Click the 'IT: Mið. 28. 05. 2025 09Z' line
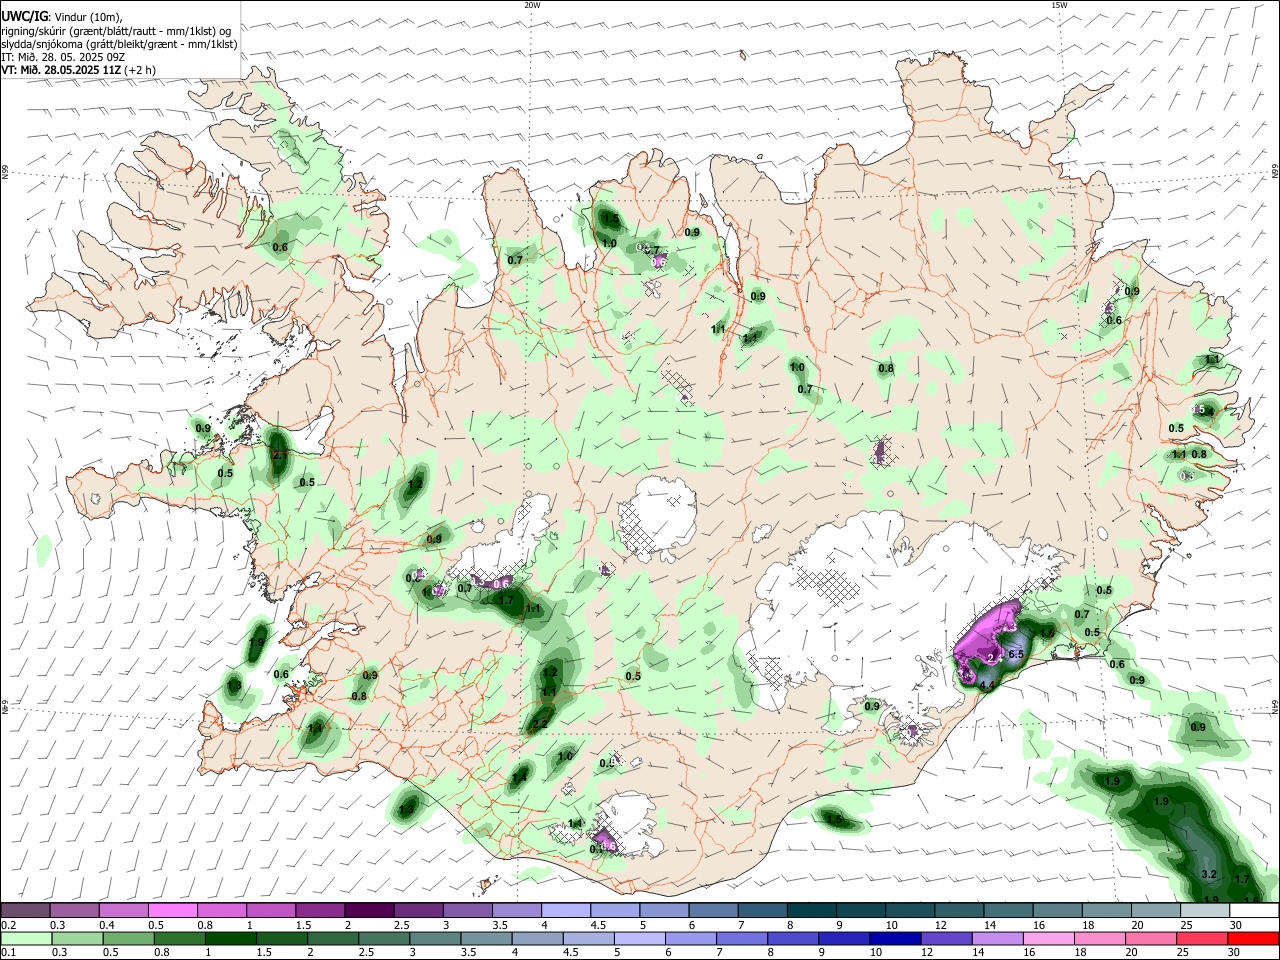The width and height of the screenshot is (1280, 960). (63, 57)
